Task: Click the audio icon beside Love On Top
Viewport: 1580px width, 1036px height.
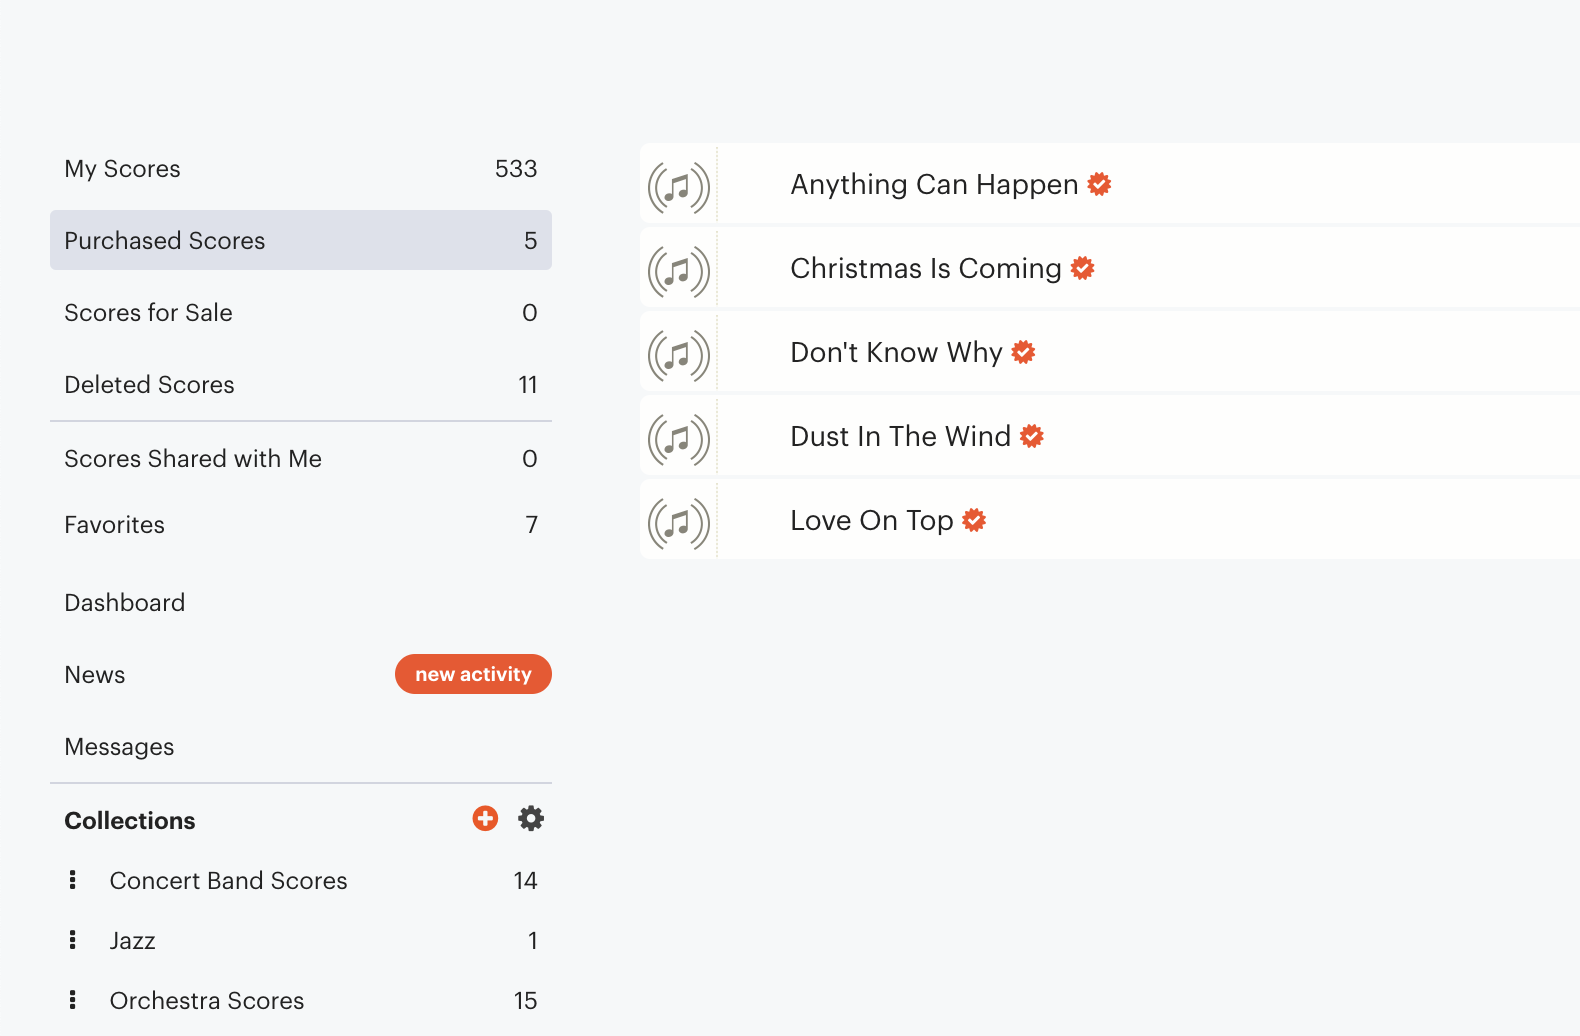Action: pos(679,523)
